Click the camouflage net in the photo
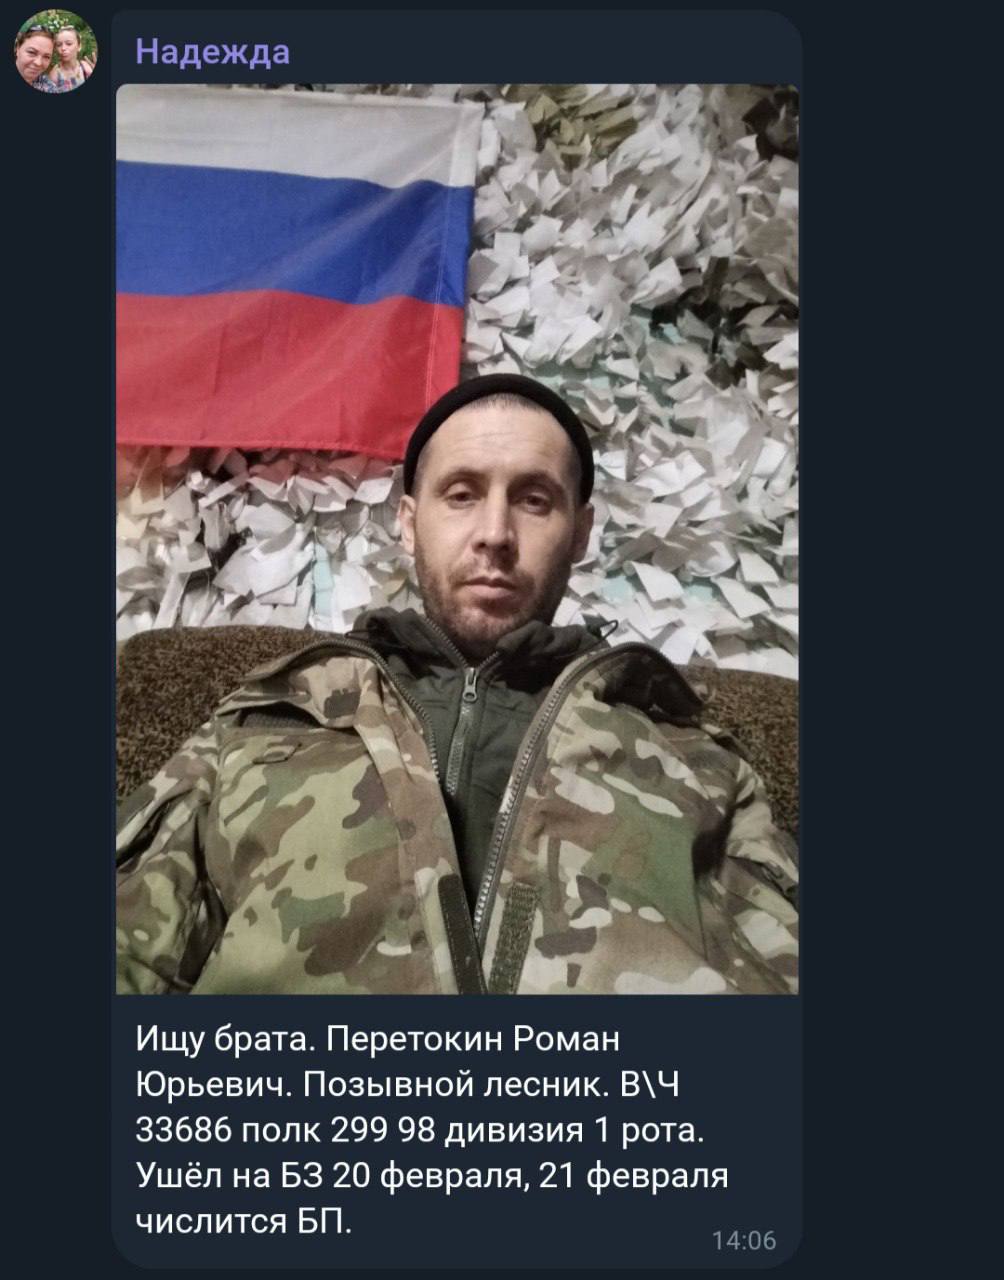The image size is (1004, 1280). pos(640,350)
